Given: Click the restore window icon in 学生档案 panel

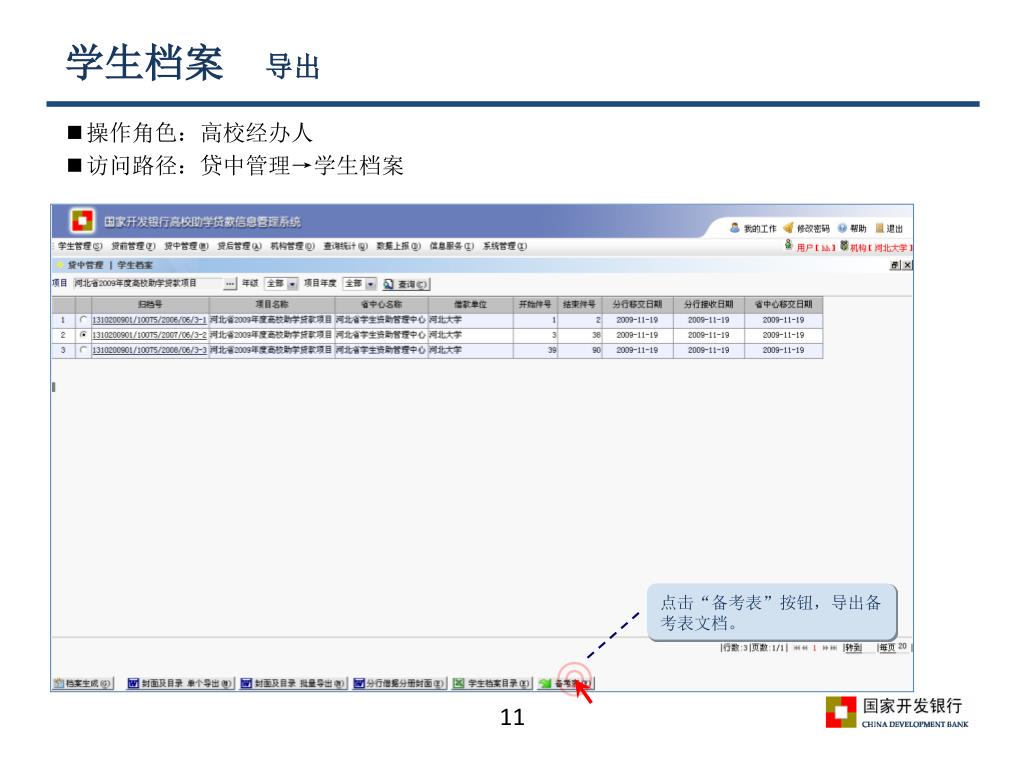Looking at the screenshot, I should 895,265.
